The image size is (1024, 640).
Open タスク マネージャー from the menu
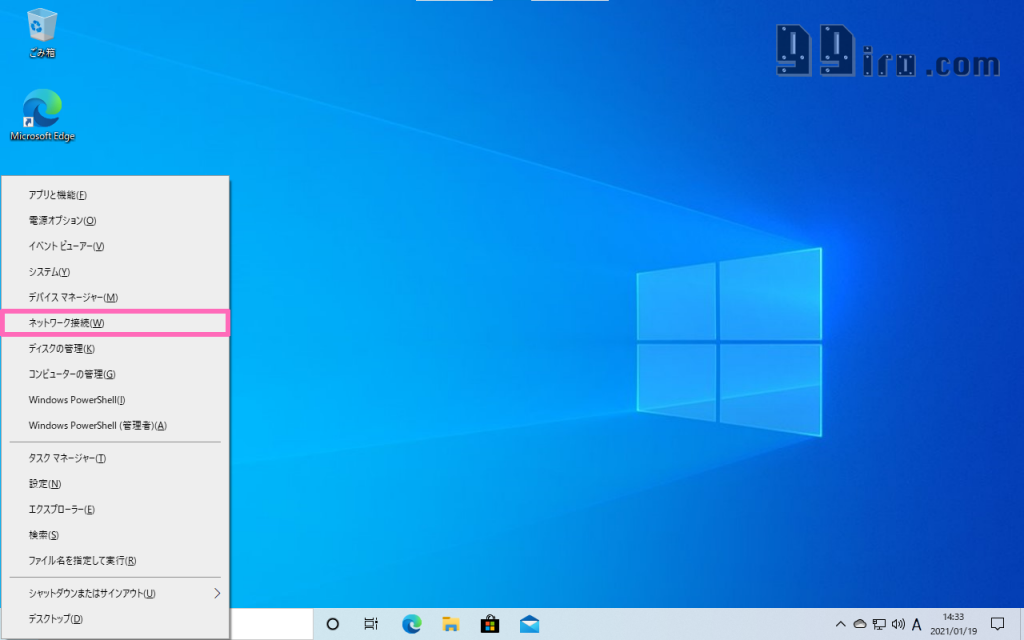click(x=115, y=458)
